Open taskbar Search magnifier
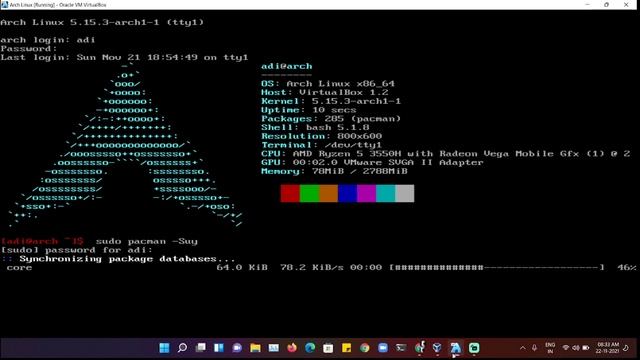This screenshot has width=640, height=360. click(182, 348)
